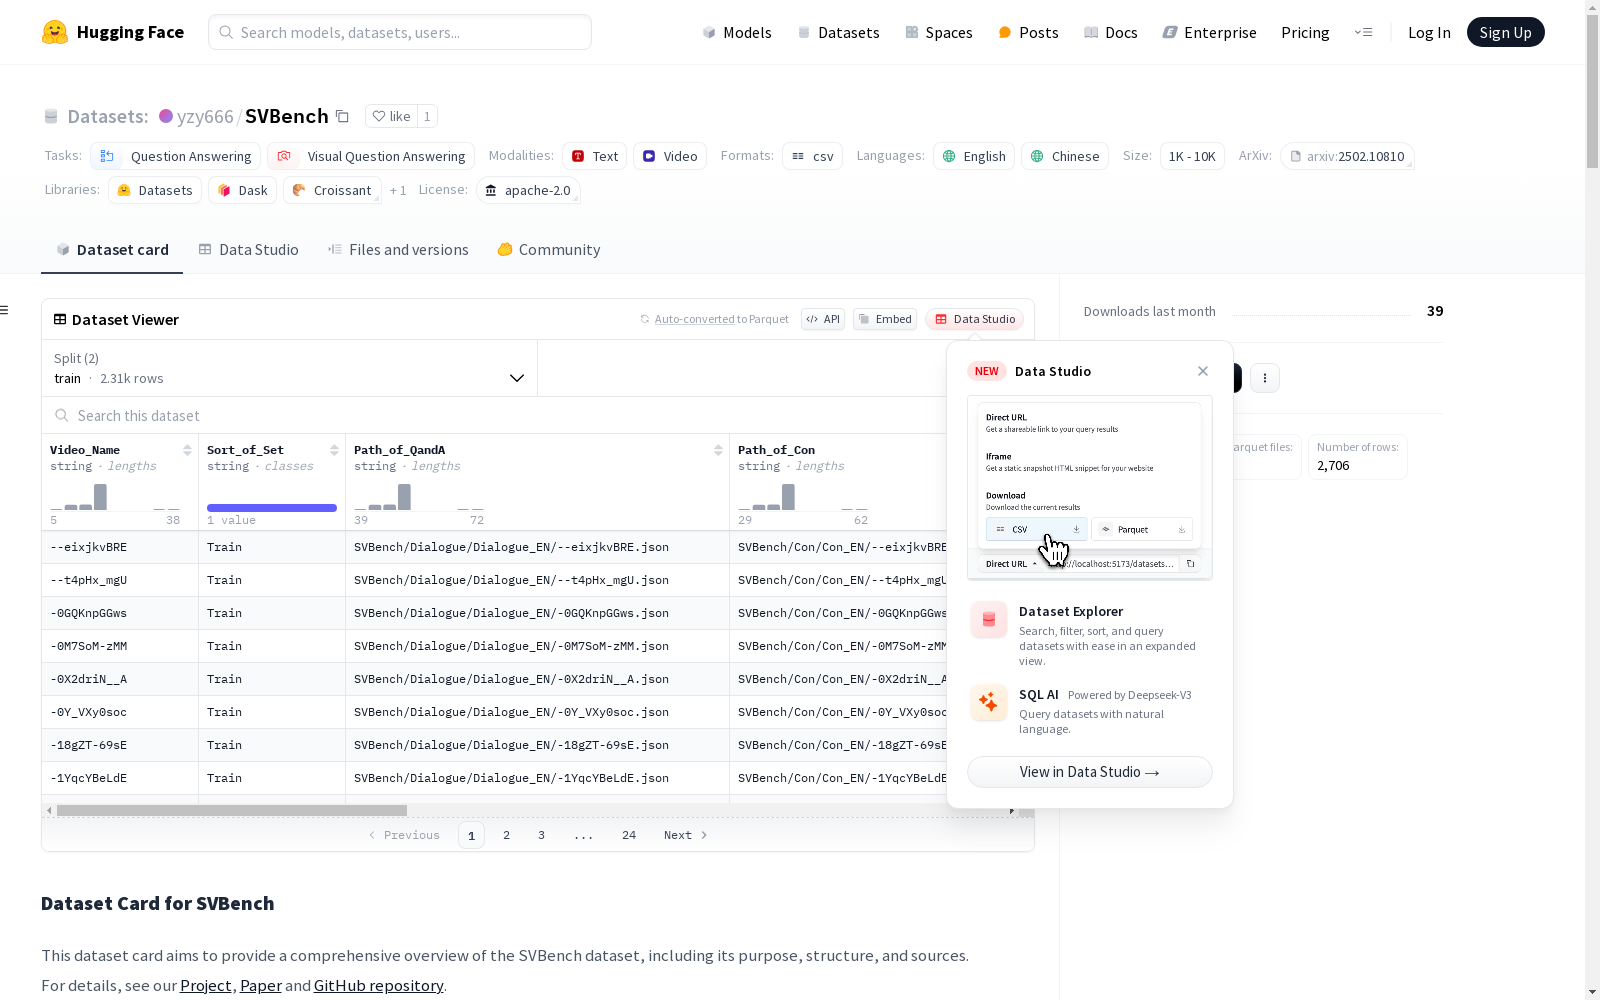Click the Croissant library tag
This screenshot has width=1600, height=1000.
click(332, 190)
